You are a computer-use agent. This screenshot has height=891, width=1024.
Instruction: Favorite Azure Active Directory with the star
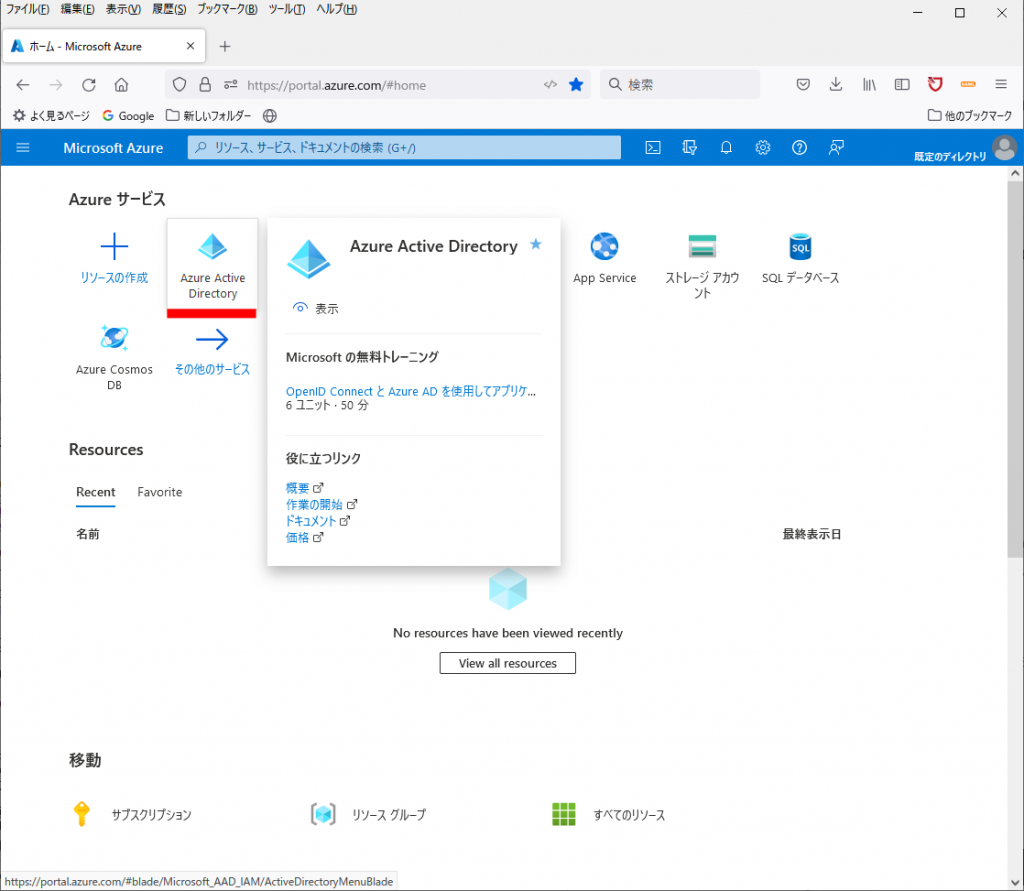[x=535, y=243]
